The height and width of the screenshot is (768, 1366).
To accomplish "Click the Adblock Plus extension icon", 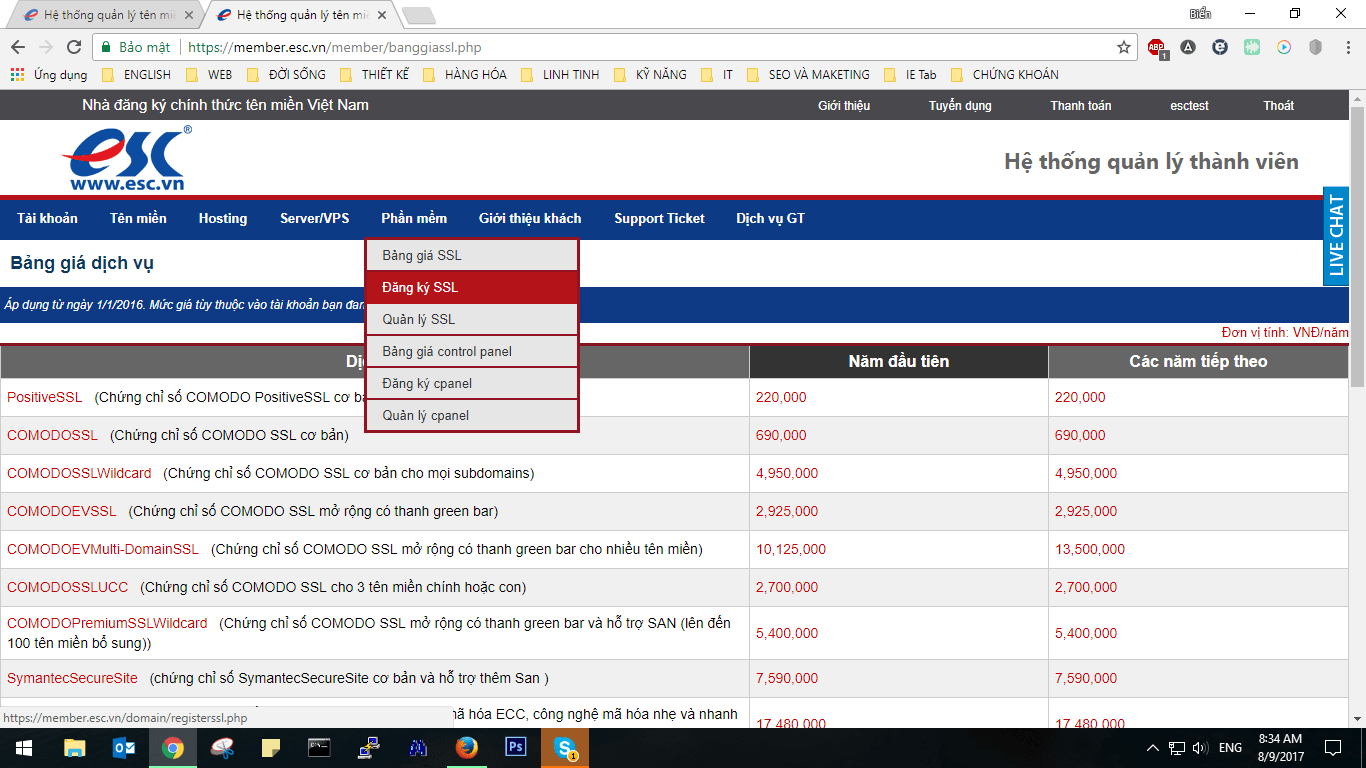I will coord(1157,47).
